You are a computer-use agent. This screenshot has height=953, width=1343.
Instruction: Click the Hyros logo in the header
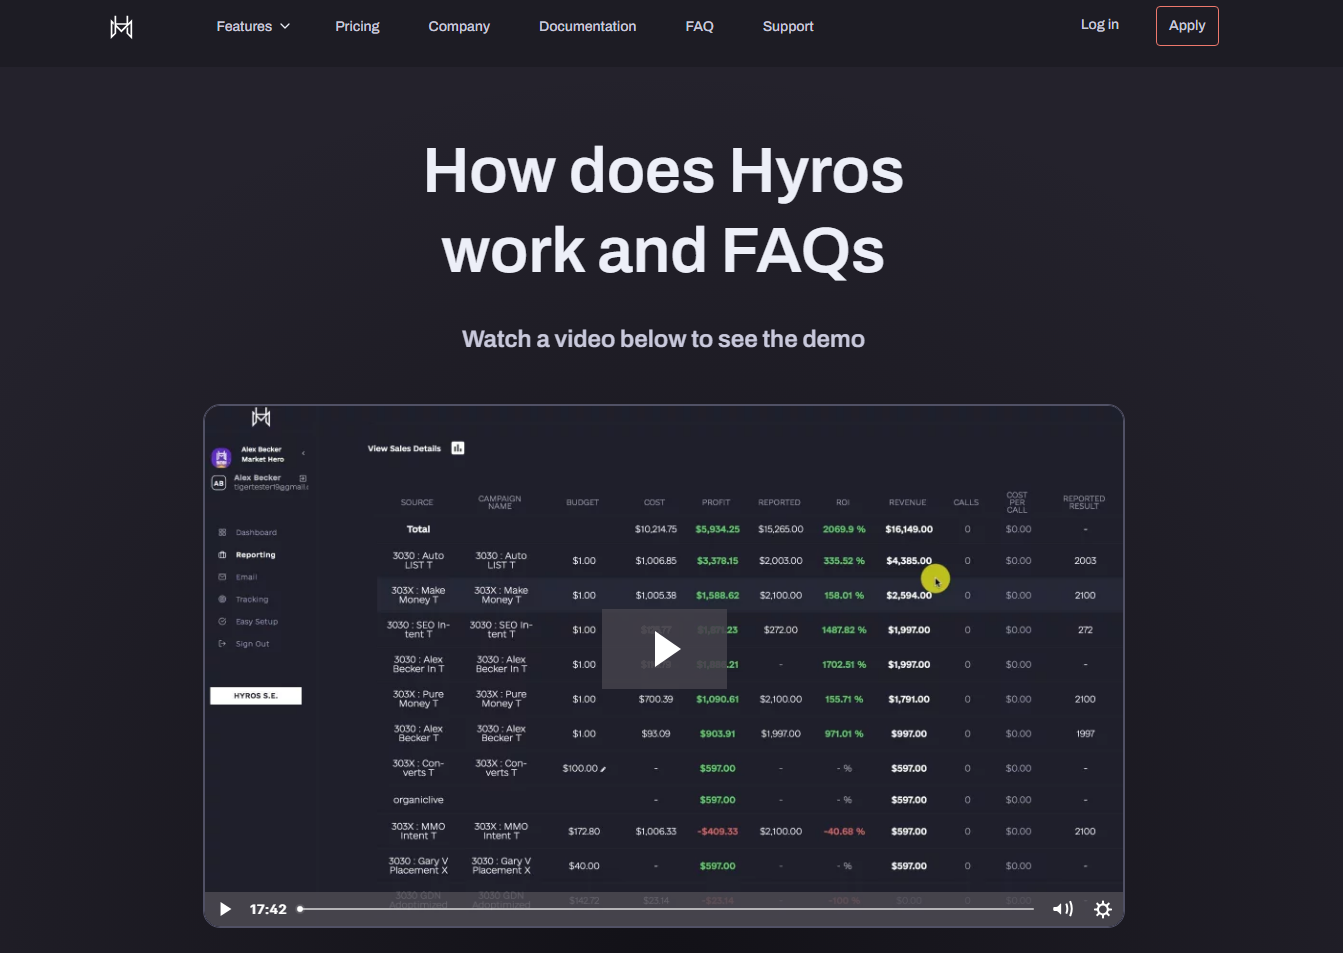pyautogui.click(x=121, y=27)
